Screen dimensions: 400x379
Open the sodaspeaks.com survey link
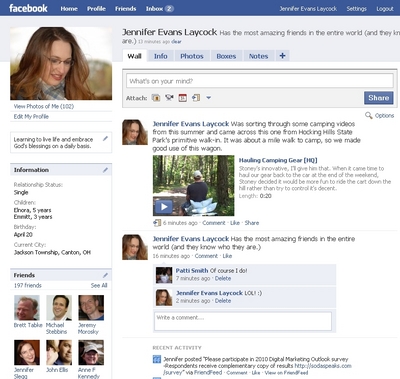323,366
